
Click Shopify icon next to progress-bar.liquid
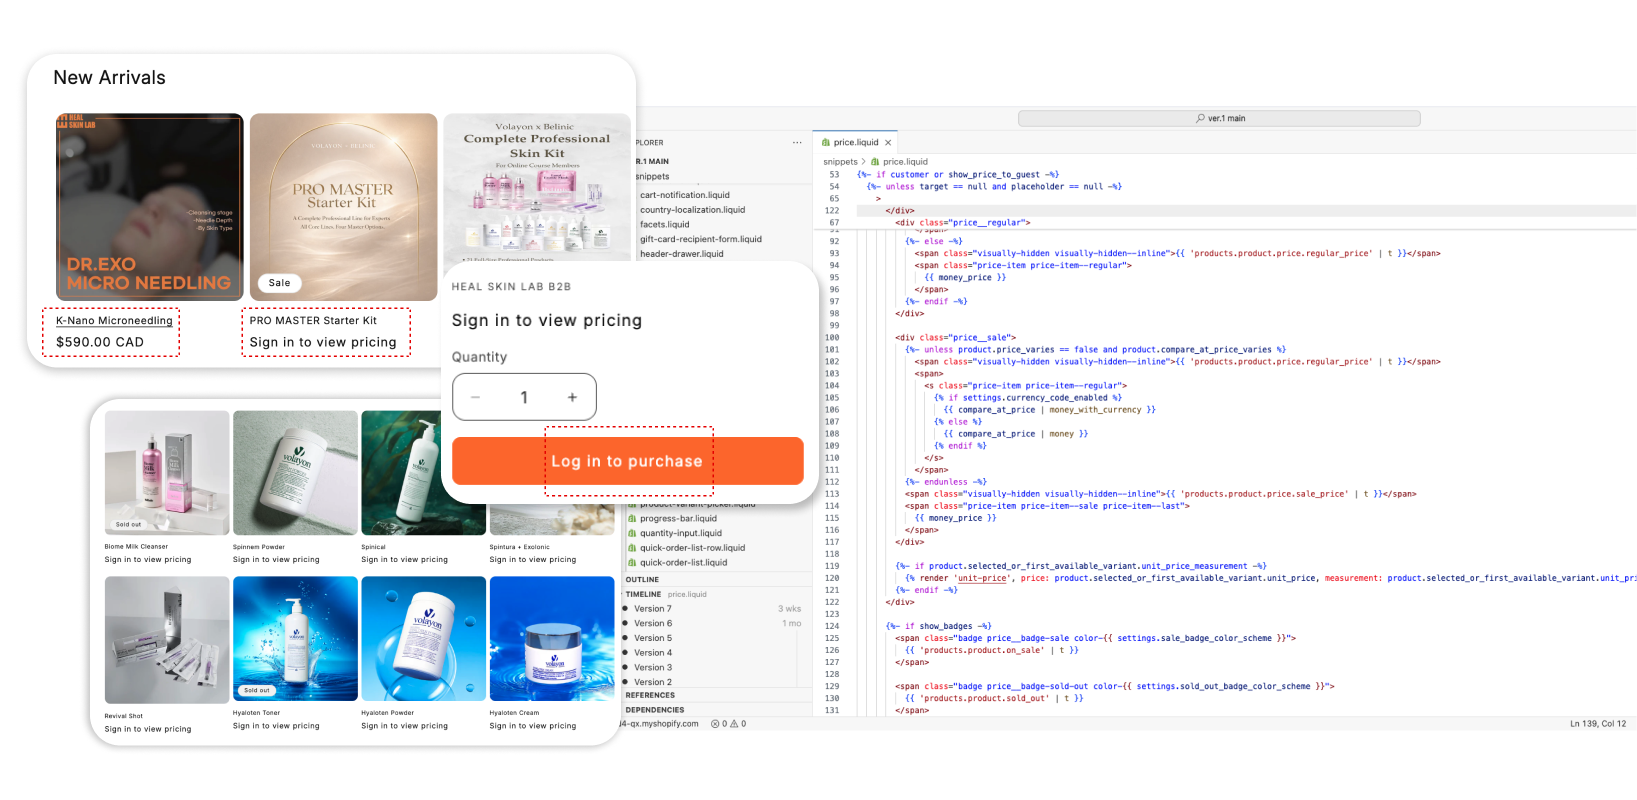(632, 519)
